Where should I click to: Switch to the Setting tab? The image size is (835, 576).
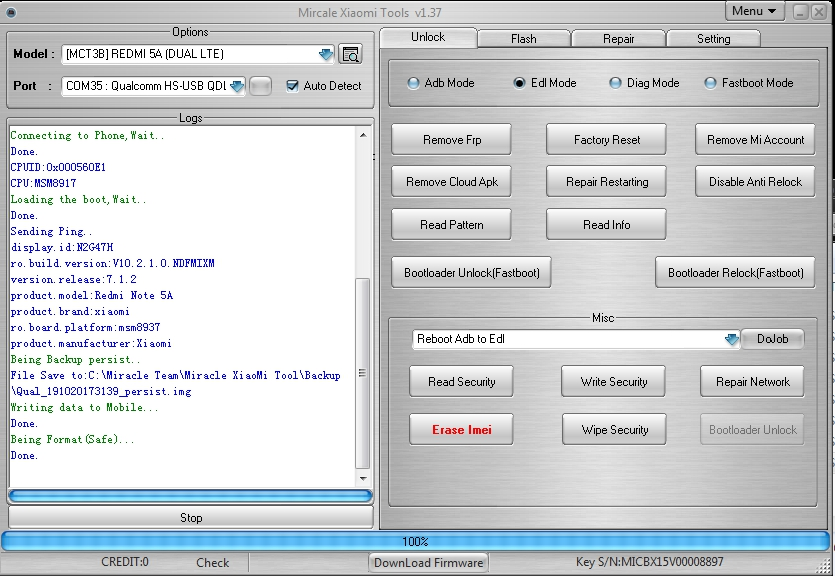(714, 39)
